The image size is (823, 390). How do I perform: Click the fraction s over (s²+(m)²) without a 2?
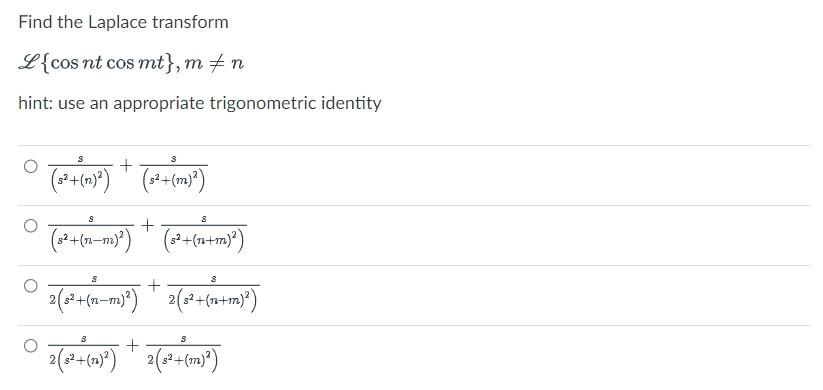173,174
